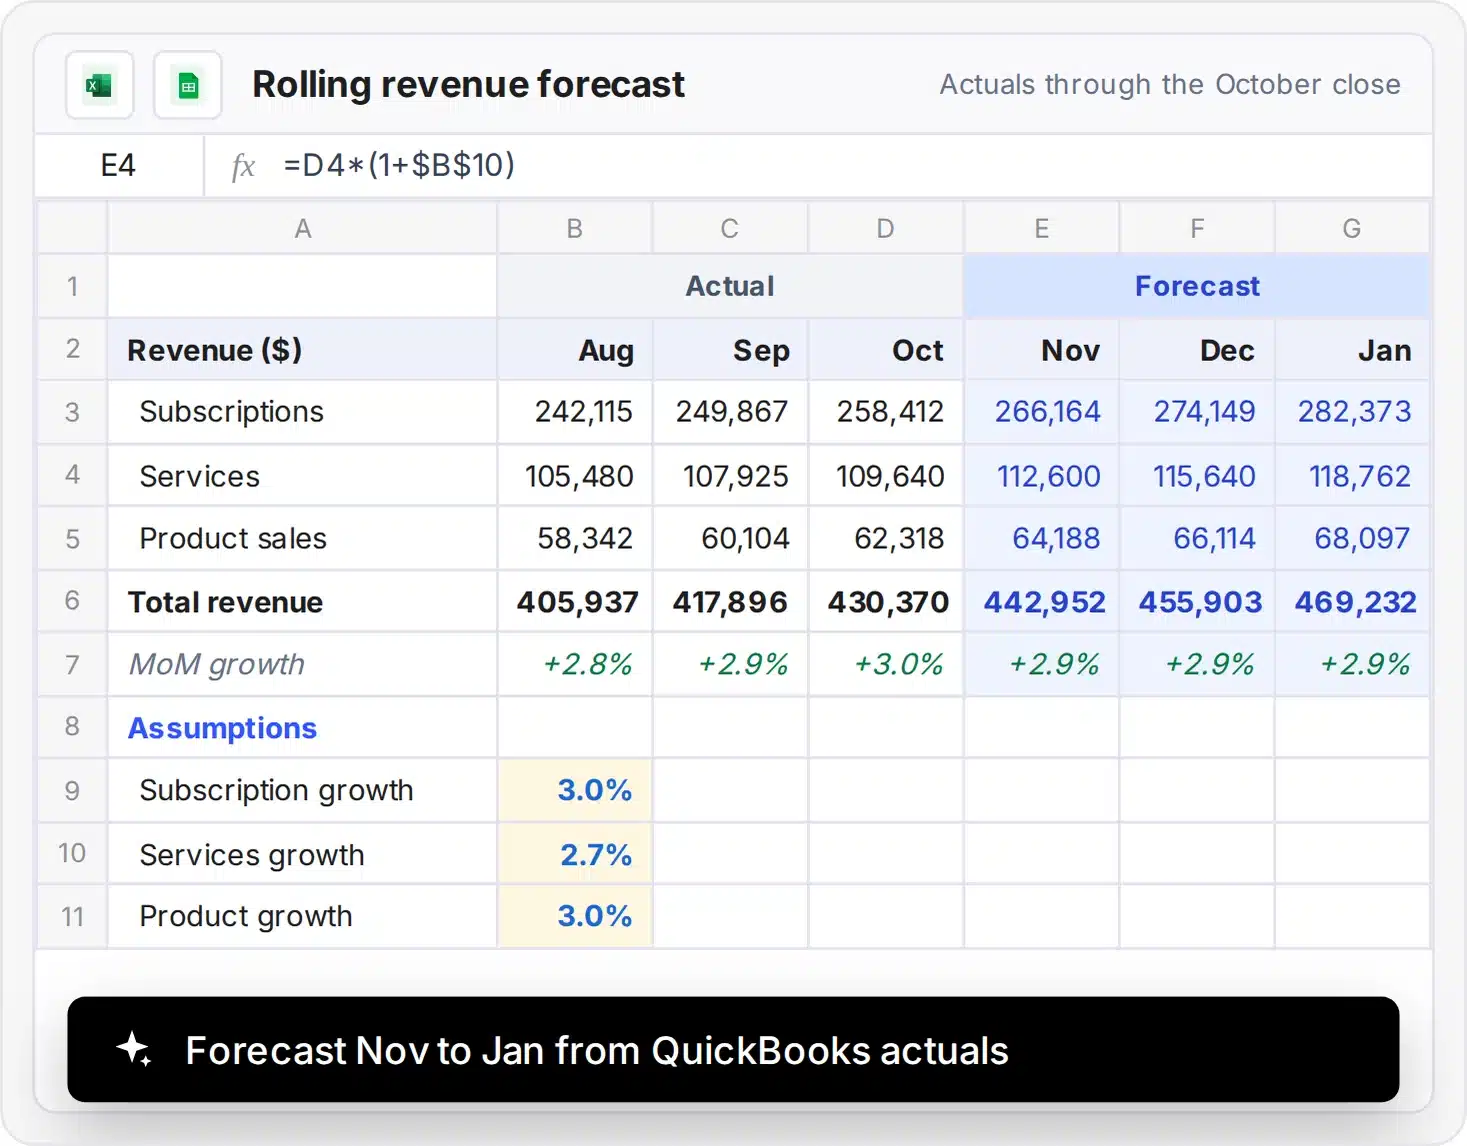Viewport: 1467px width, 1146px height.
Task: Select column A header
Action: [x=302, y=228]
